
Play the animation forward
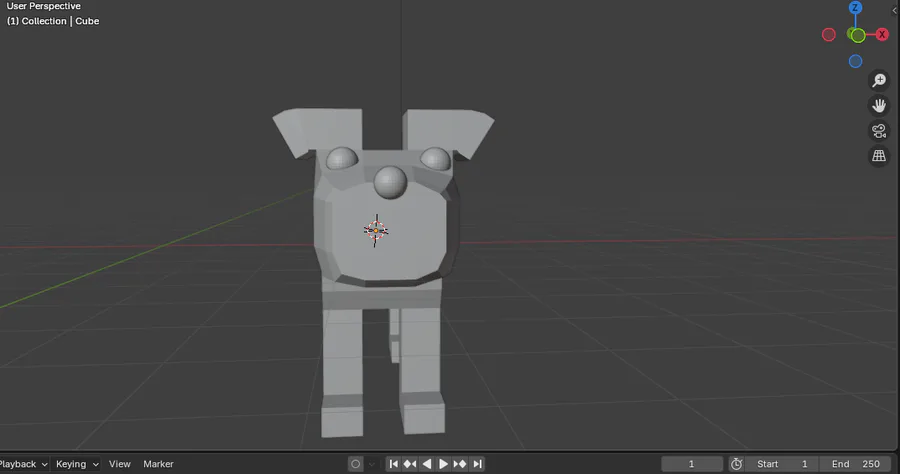point(443,464)
